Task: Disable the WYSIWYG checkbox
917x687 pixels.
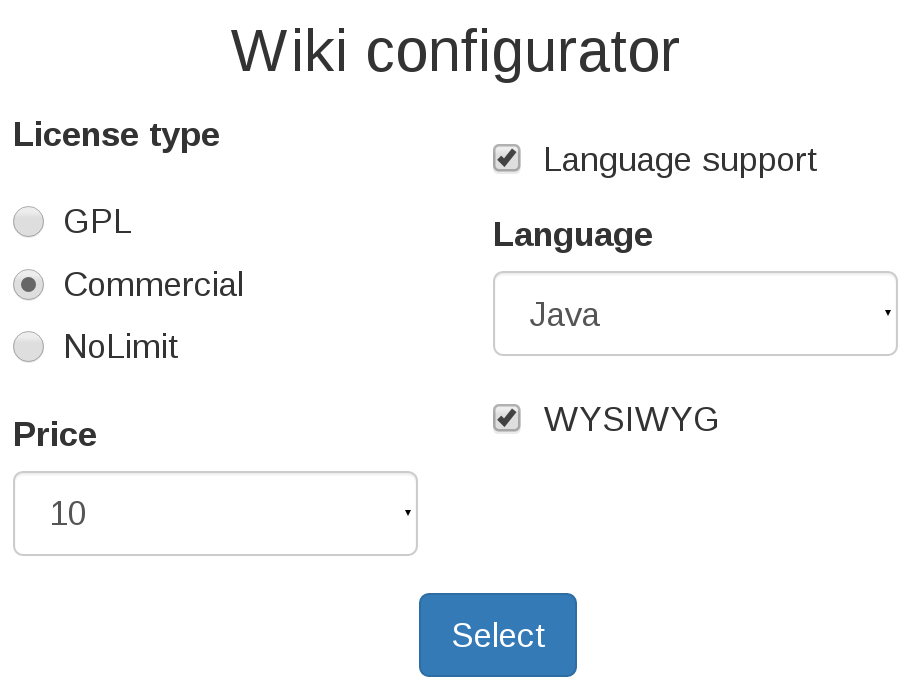Action: click(x=507, y=418)
